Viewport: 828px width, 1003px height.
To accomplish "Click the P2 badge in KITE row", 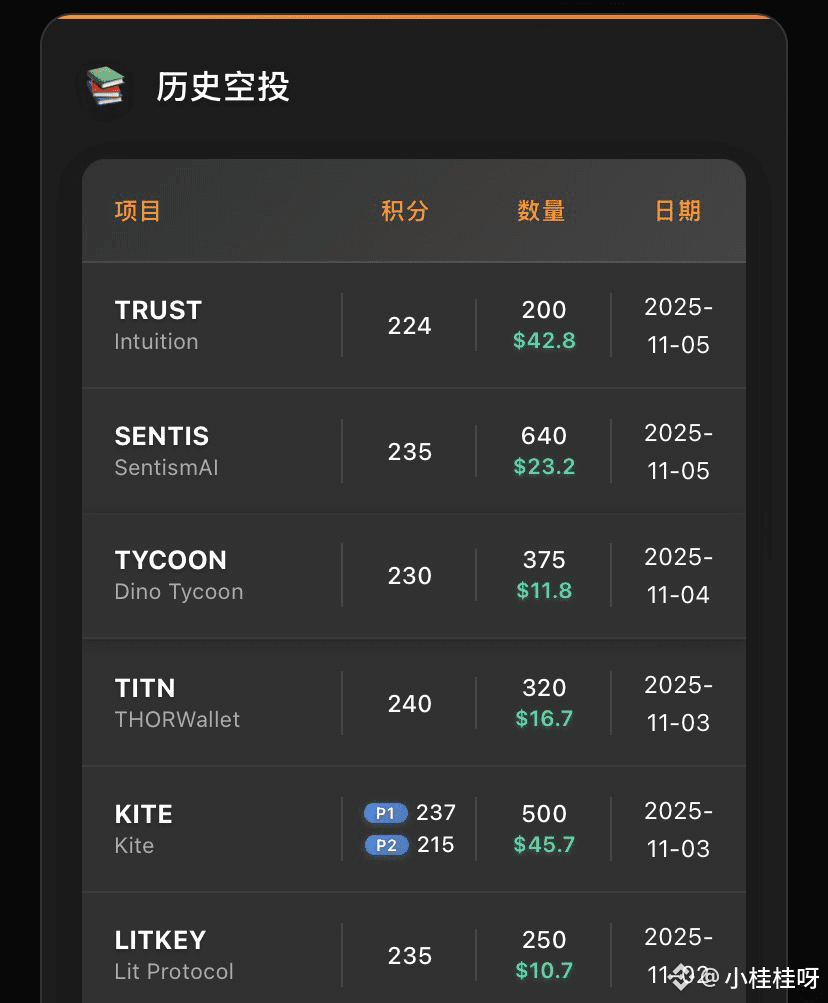I will 386,845.
